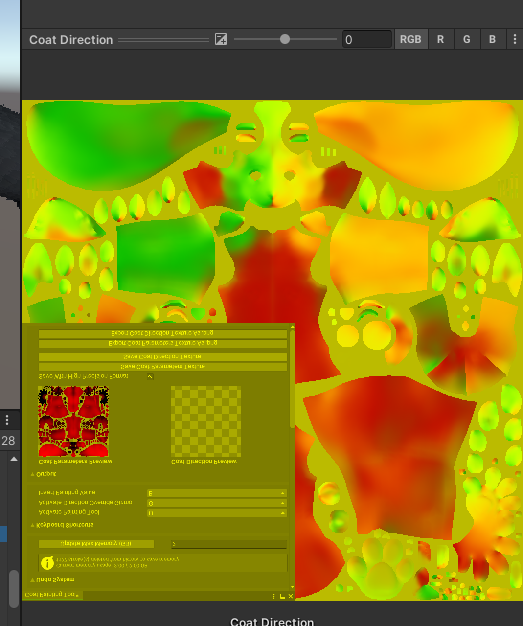Adjust the exposure slider handle
This screenshot has width=523, height=626.
point(285,39)
